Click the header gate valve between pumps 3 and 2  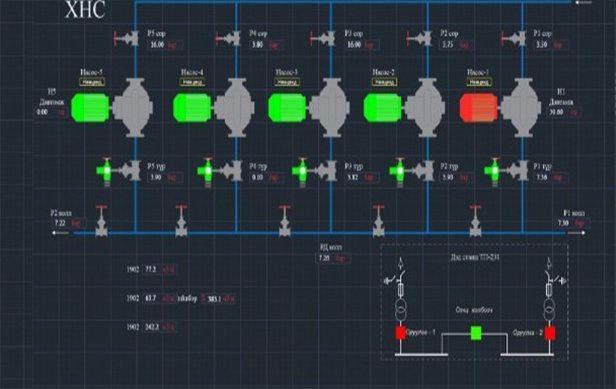click(x=378, y=221)
